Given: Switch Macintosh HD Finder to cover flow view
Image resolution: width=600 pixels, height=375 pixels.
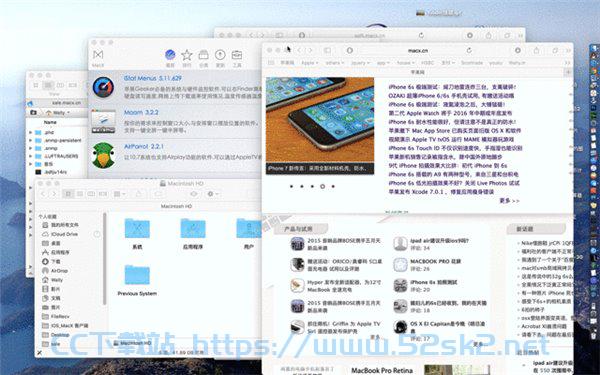Looking at the screenshot, I should coord(103,194).
